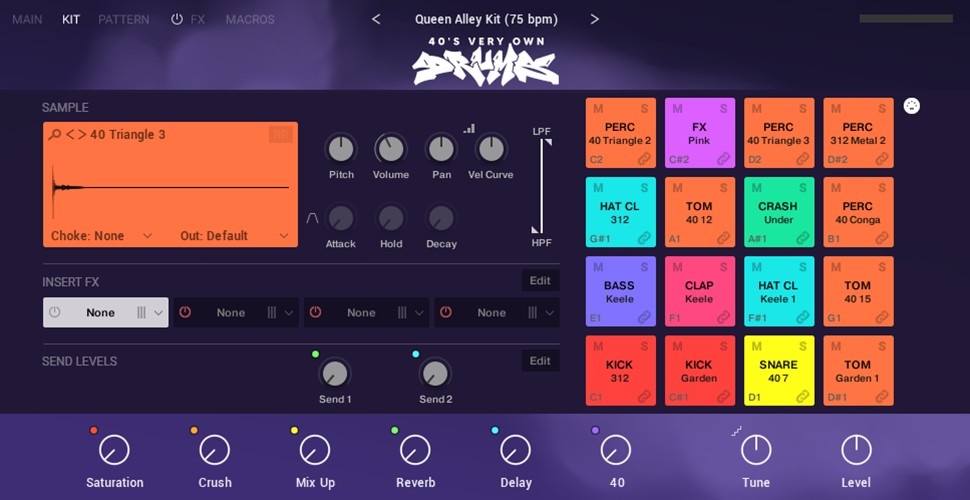The width and height of the screenshot is (970, 500).
Task: Click the velocity curve bars icon
Action: click(x=469, y=128)
